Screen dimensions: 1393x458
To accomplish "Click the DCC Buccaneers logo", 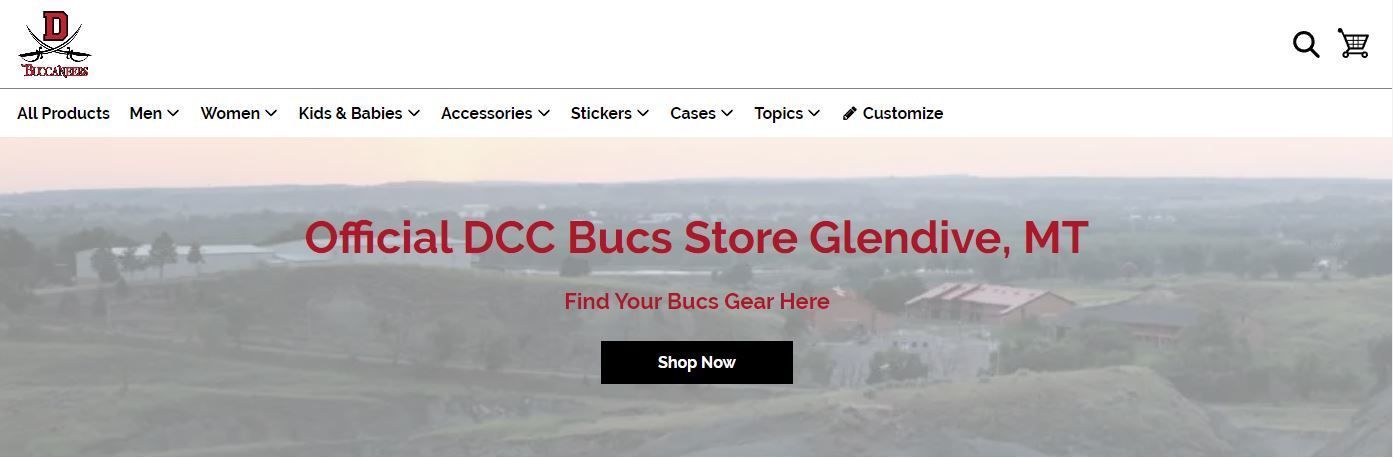I will (x=55, y=44).
